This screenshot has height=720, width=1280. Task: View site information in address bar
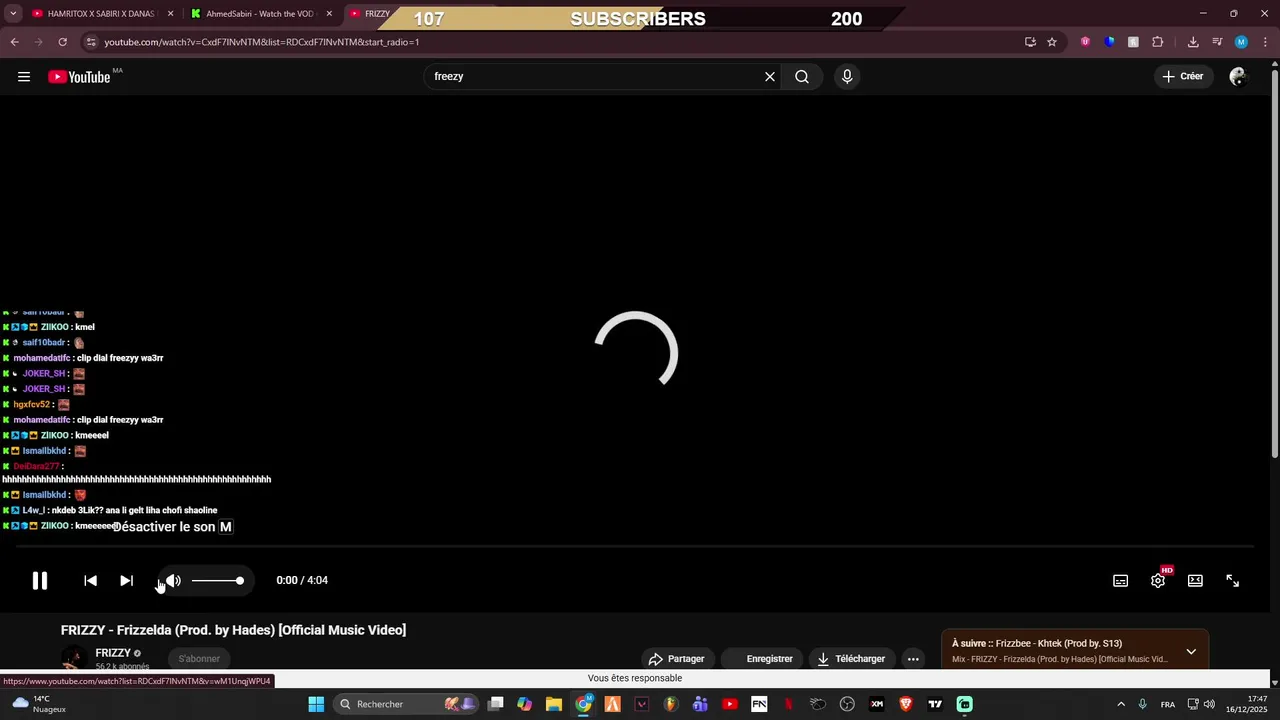91,42
